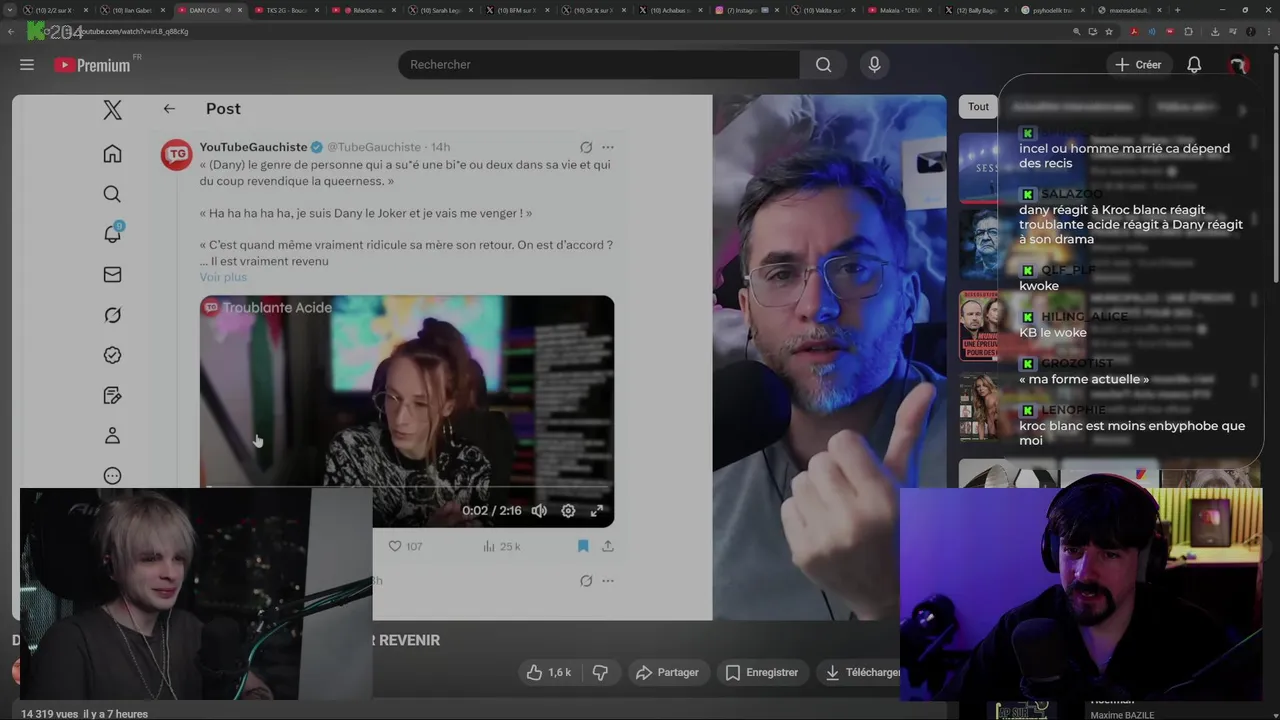This screenshot has height=720, width=1280.
Task: Open the YouTube hamburger guide menu
Action: [x=27, y=65]
